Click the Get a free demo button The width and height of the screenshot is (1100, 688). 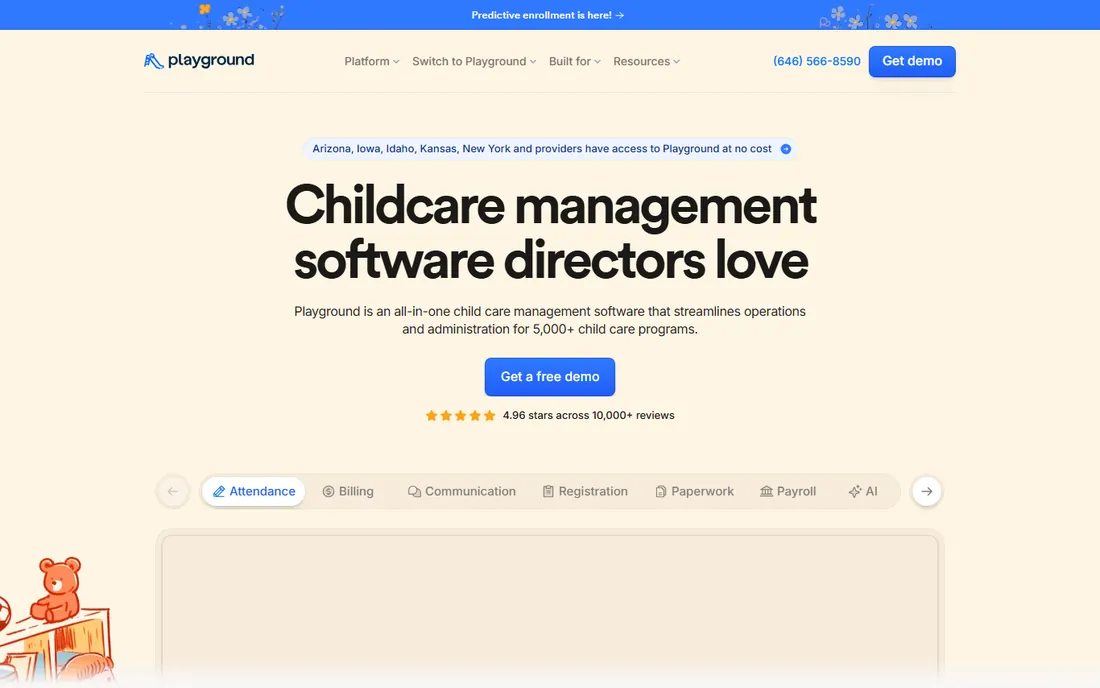[x=550, y=377]
